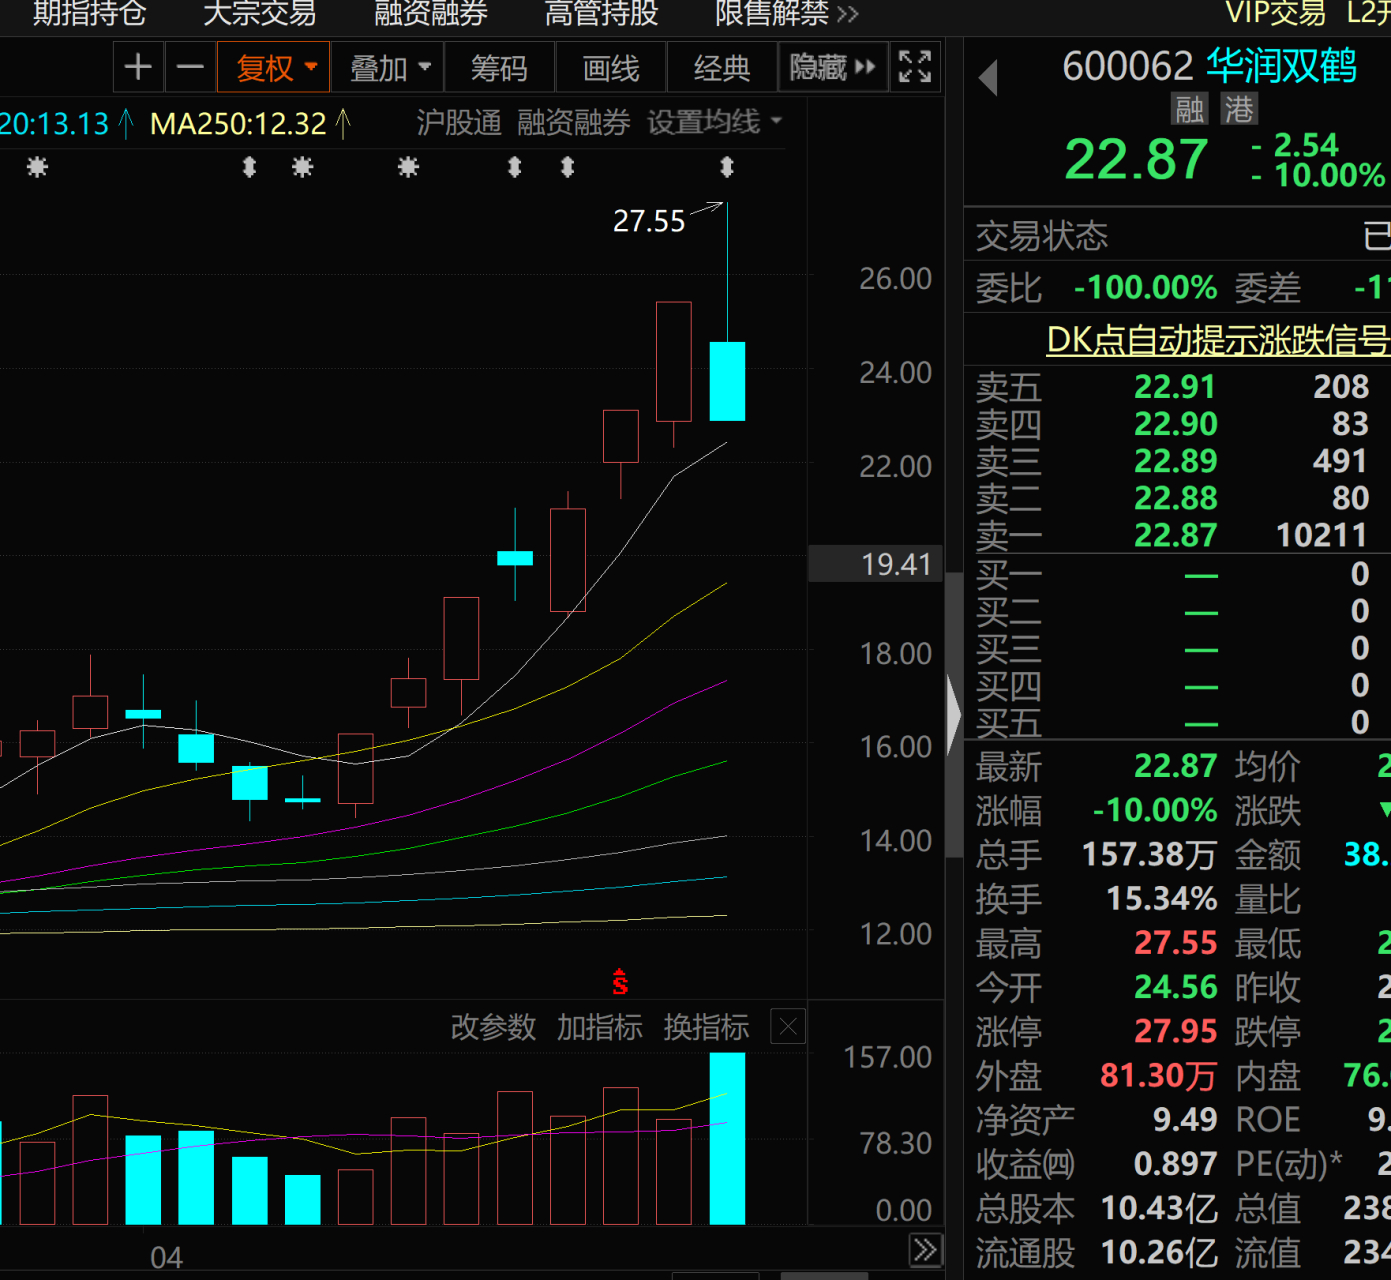Switch to 经典 classic view

(721, 68)
